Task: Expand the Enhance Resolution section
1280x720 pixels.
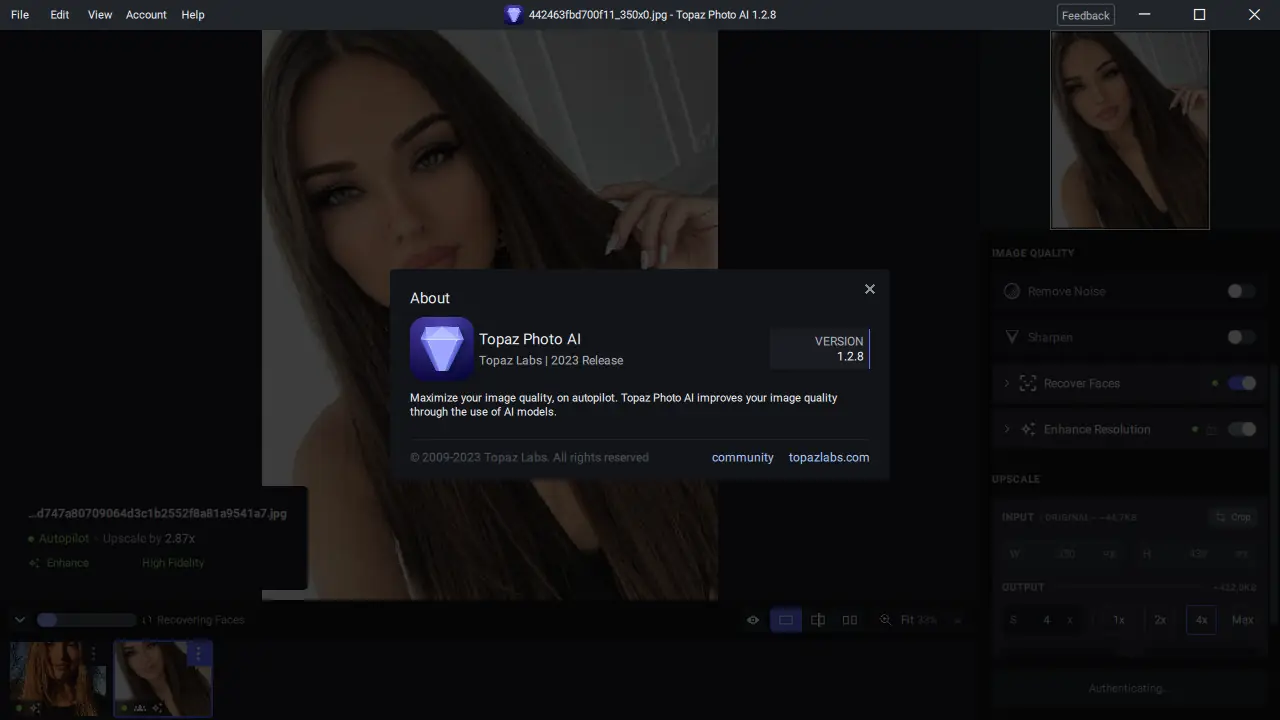Action: [1007, 429]
